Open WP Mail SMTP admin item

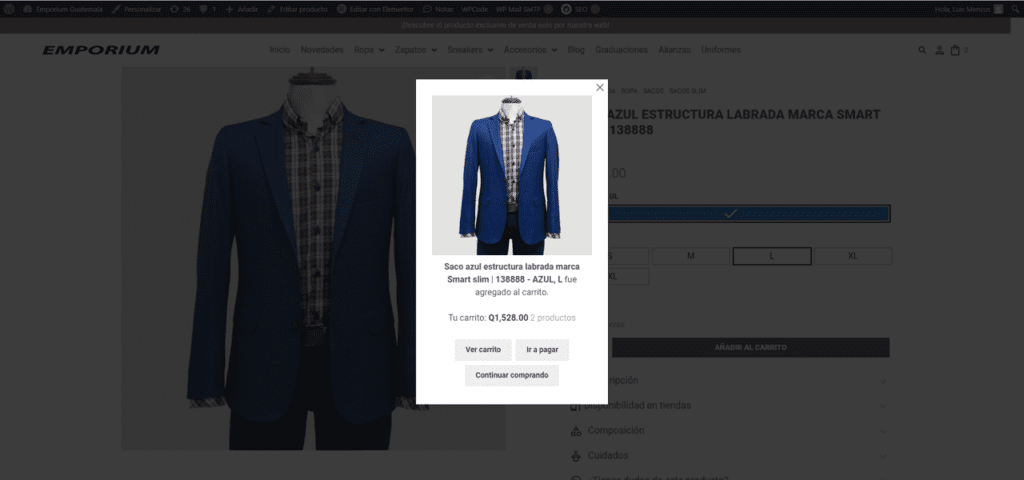[524, 9]
